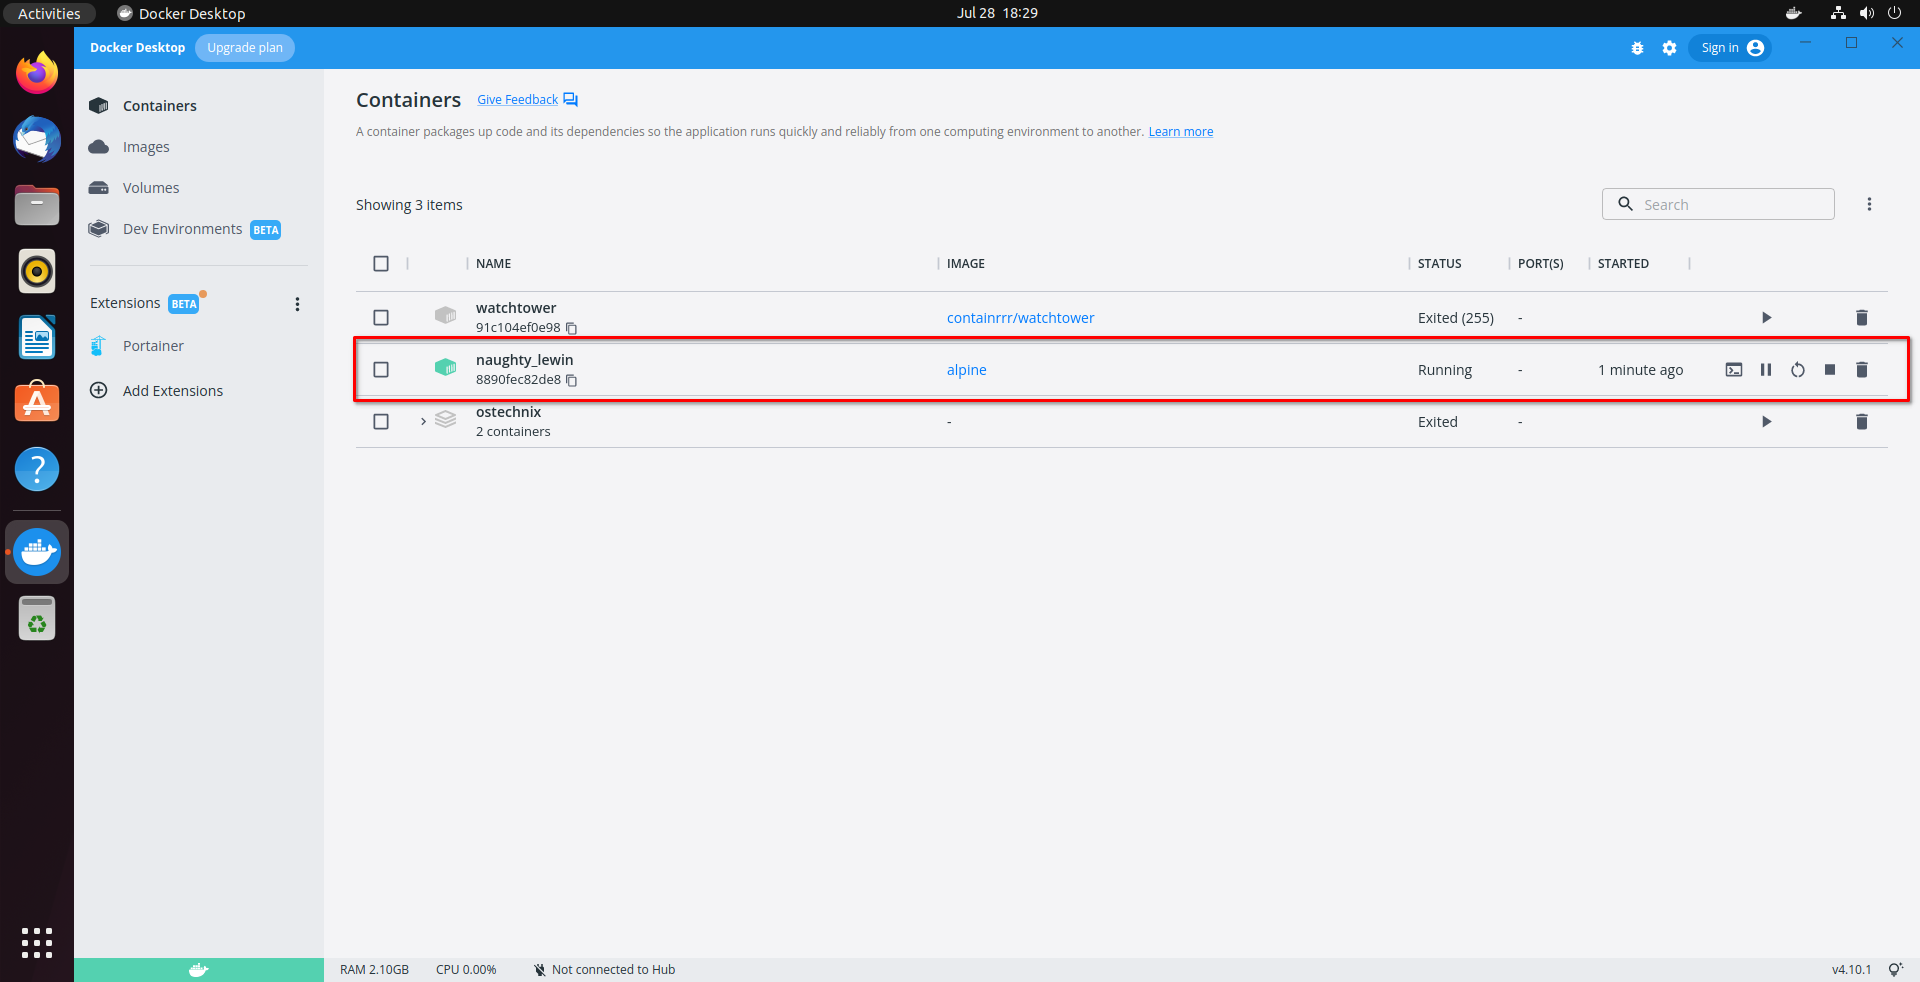
Task: Open the Portainer extension
Action: pos(151,346)
